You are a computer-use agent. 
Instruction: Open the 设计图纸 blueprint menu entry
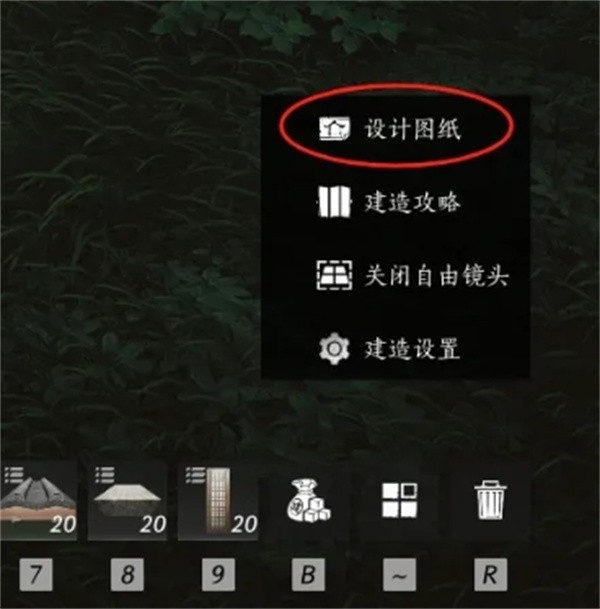(x=390, y=129)
